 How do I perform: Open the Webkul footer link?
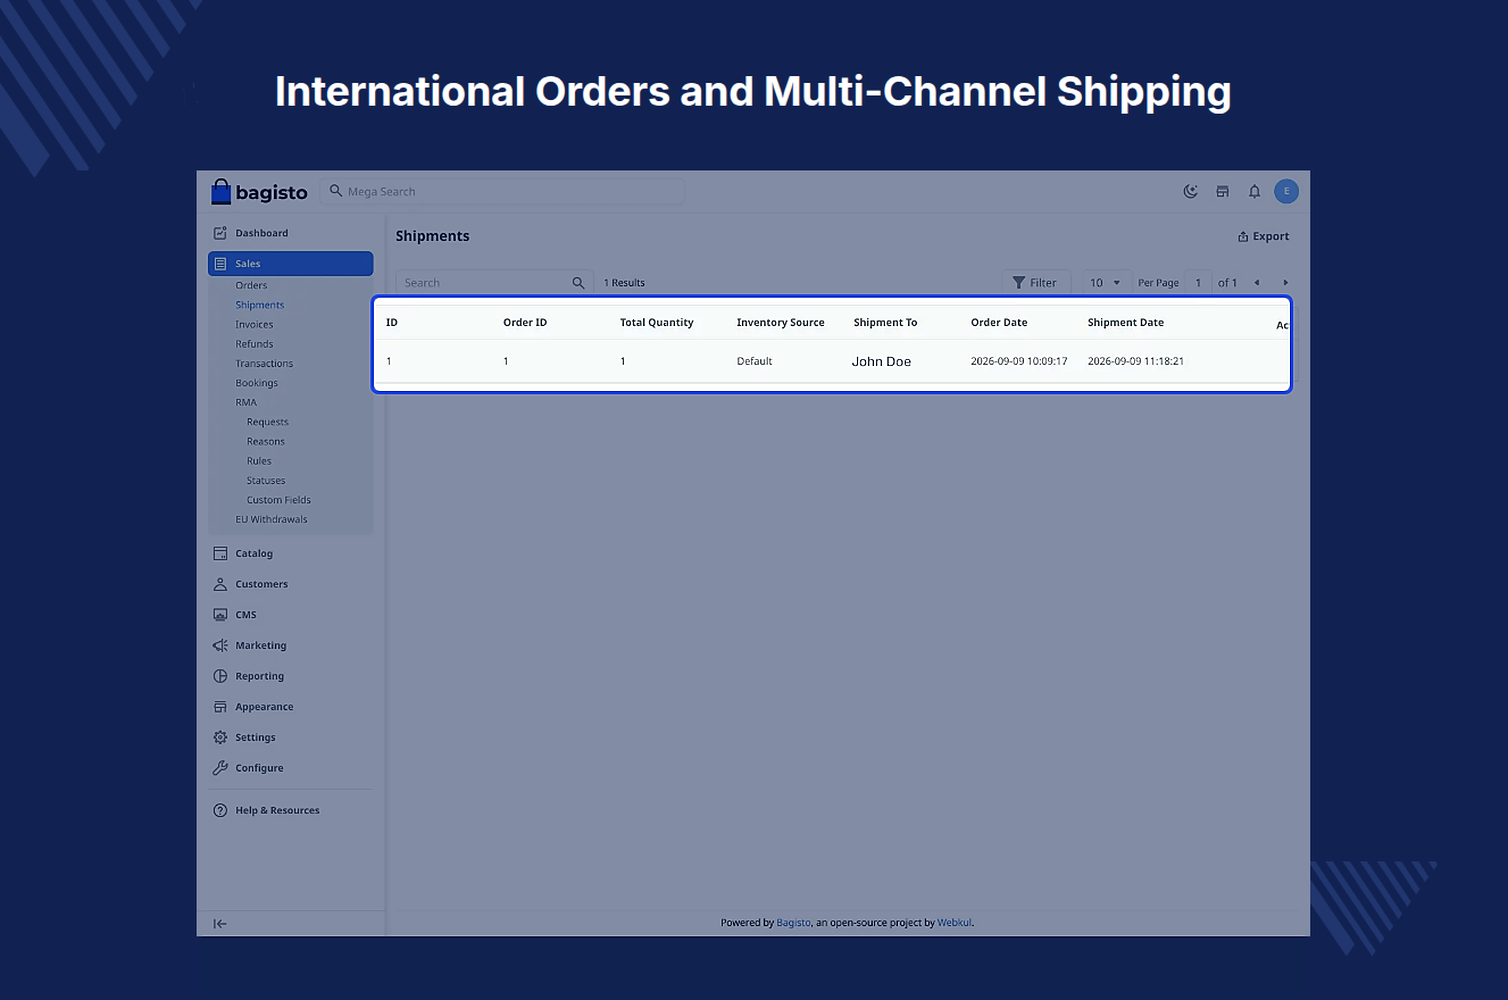pyautogui.click(x=954, y=923)
